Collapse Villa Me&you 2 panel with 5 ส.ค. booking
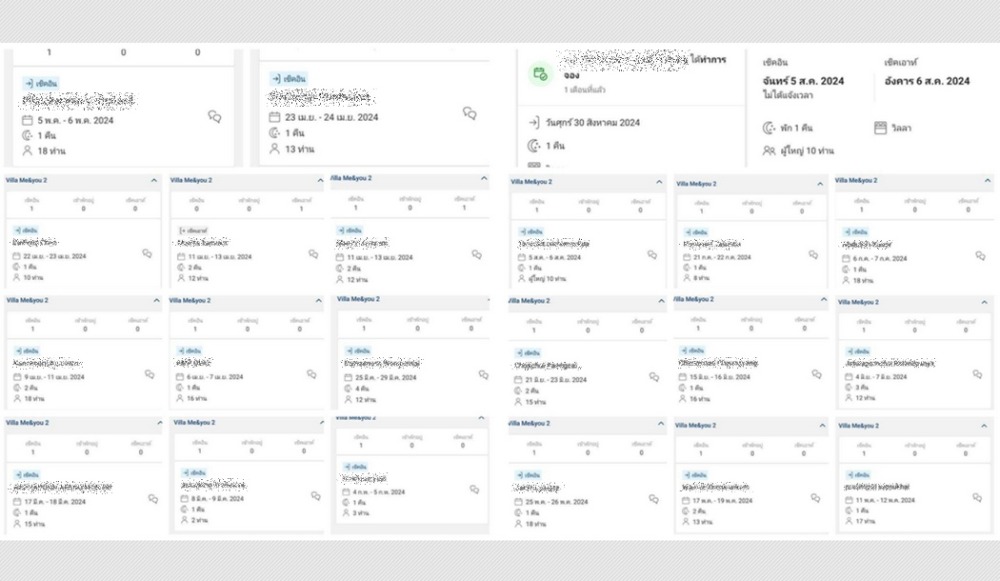 coord(659,182)
